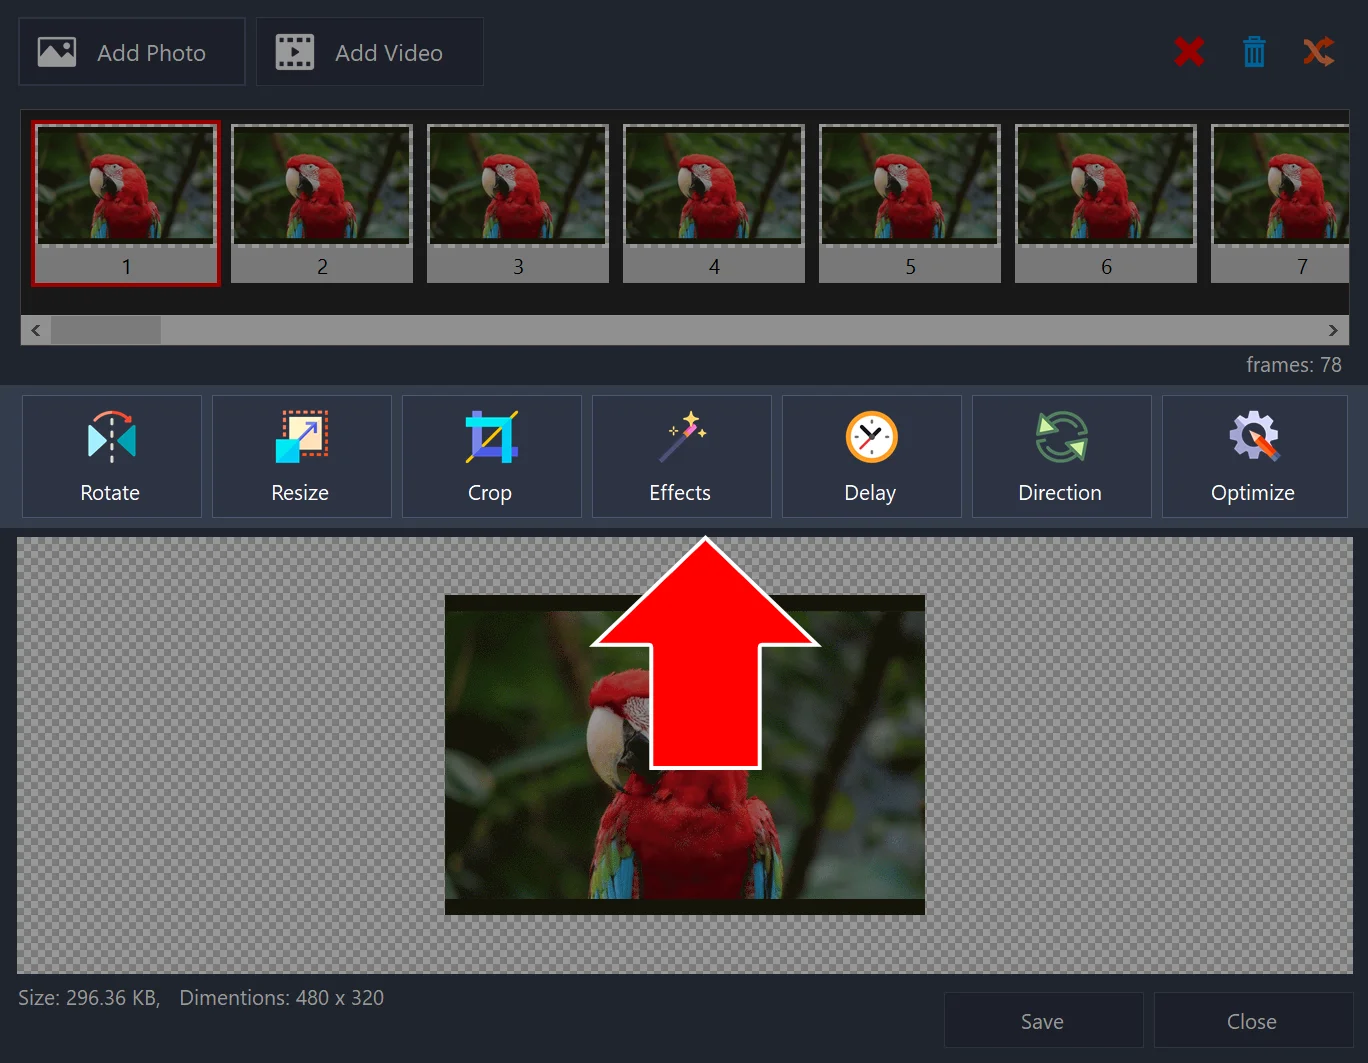Image resolution: width=1368 pixels, height=1063 pixels.
Task: Open the Effects magic wand tool
Action: tap(681, 456)
